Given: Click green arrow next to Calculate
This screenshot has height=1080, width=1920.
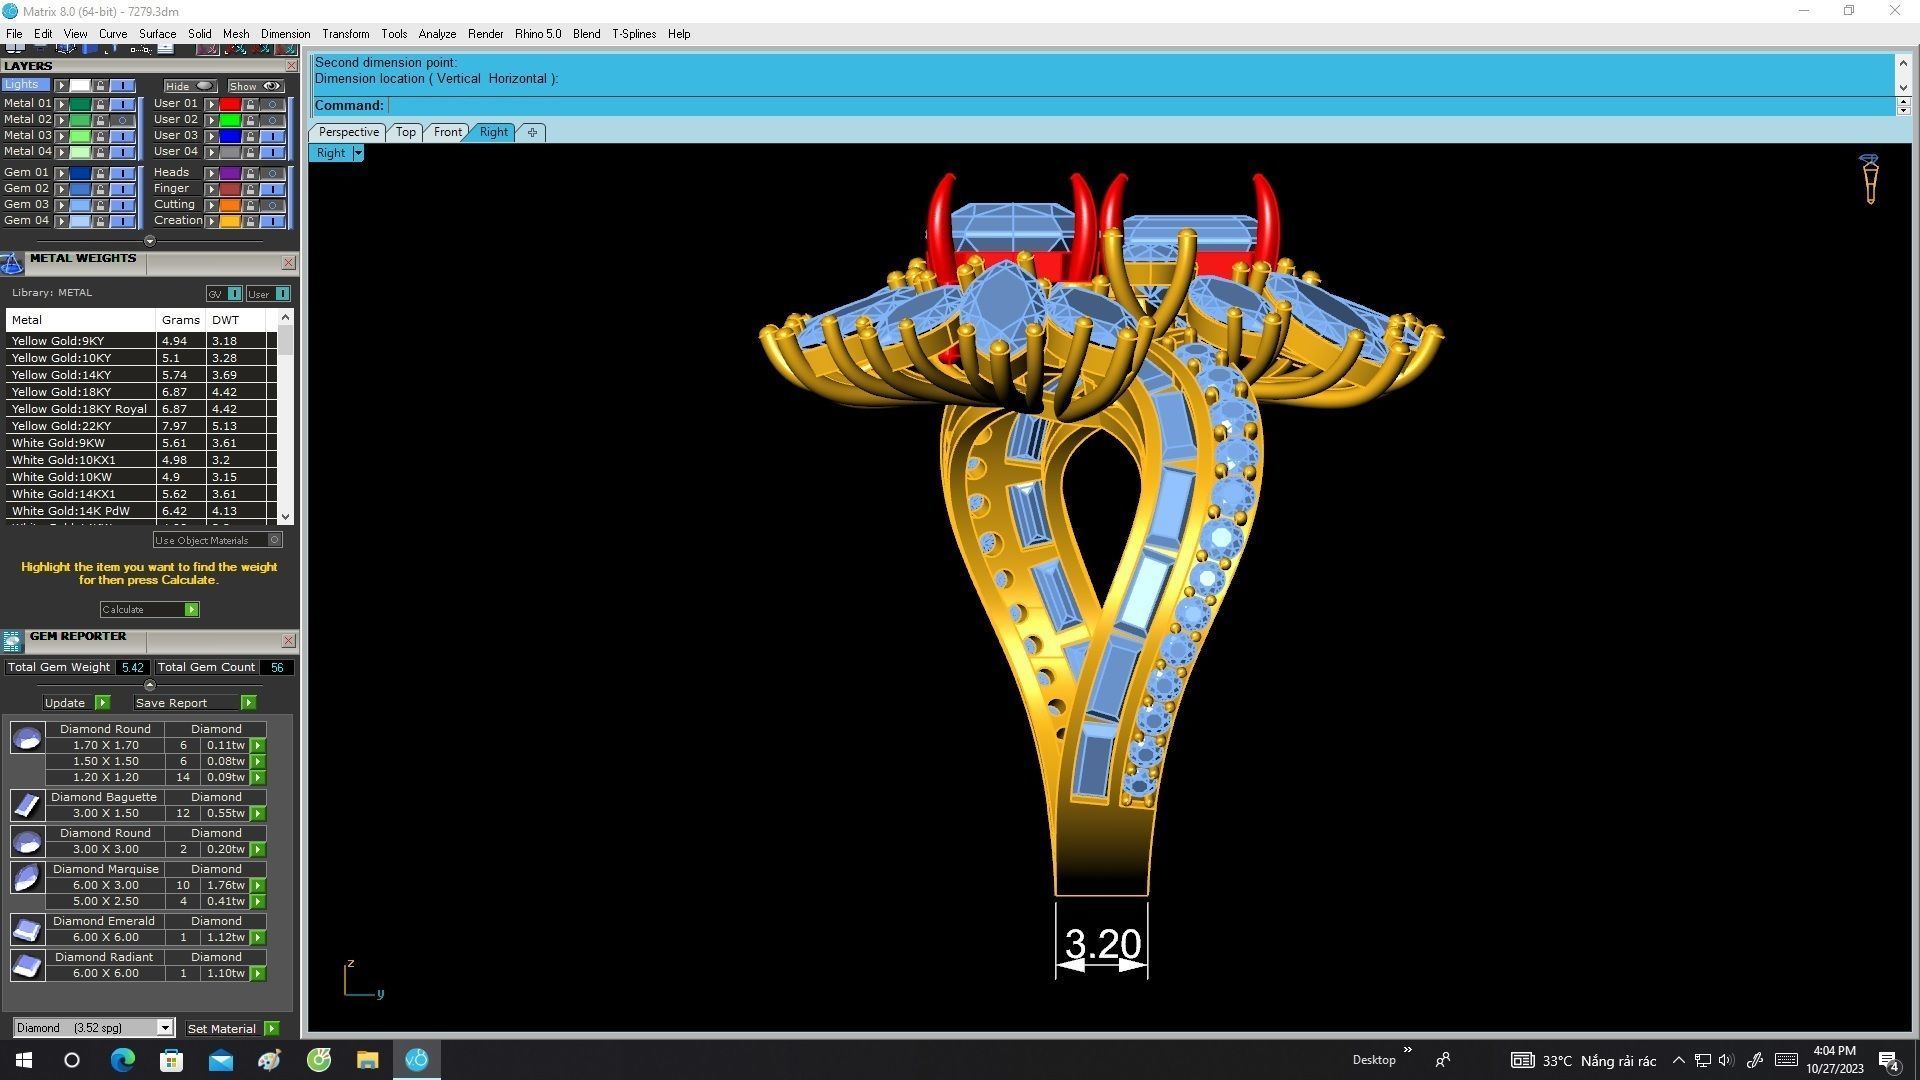Looking at the screenshot, I should tap(191, 610).
